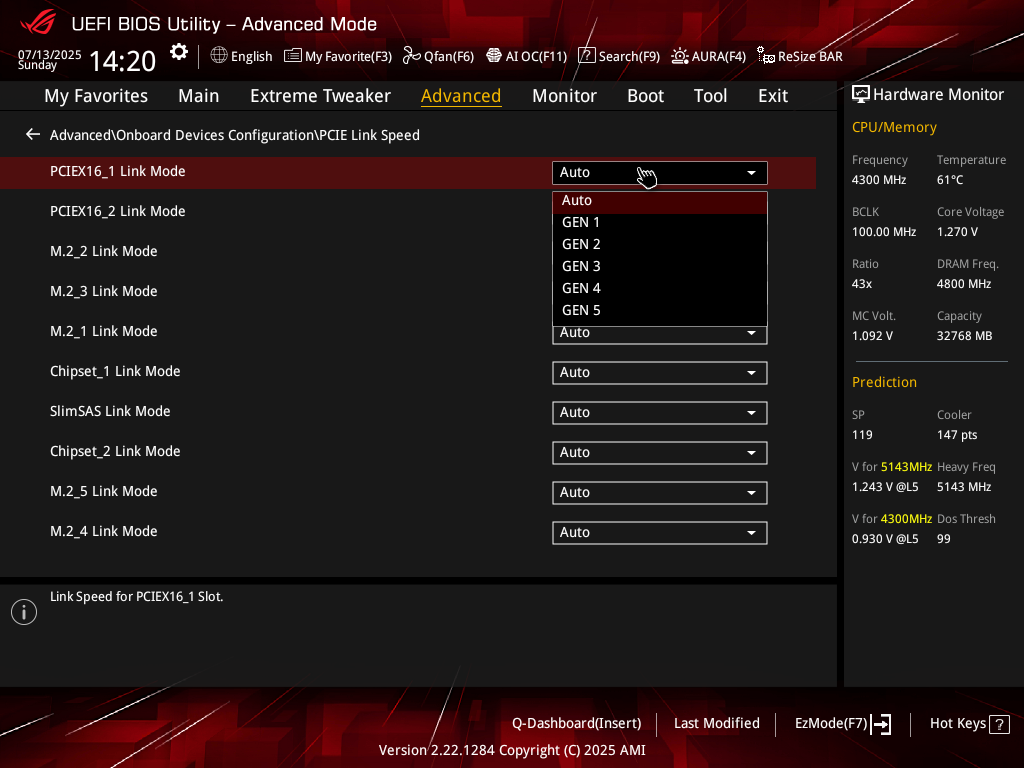Viewport: 1024px width, 768px height.
Task: Select GEN 4 from the list
Action: pos(660,289)
